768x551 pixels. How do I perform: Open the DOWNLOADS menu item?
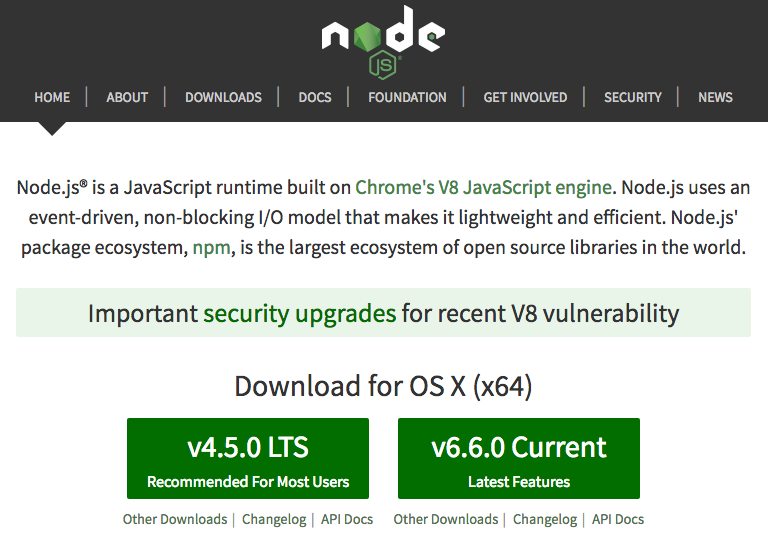223,97
